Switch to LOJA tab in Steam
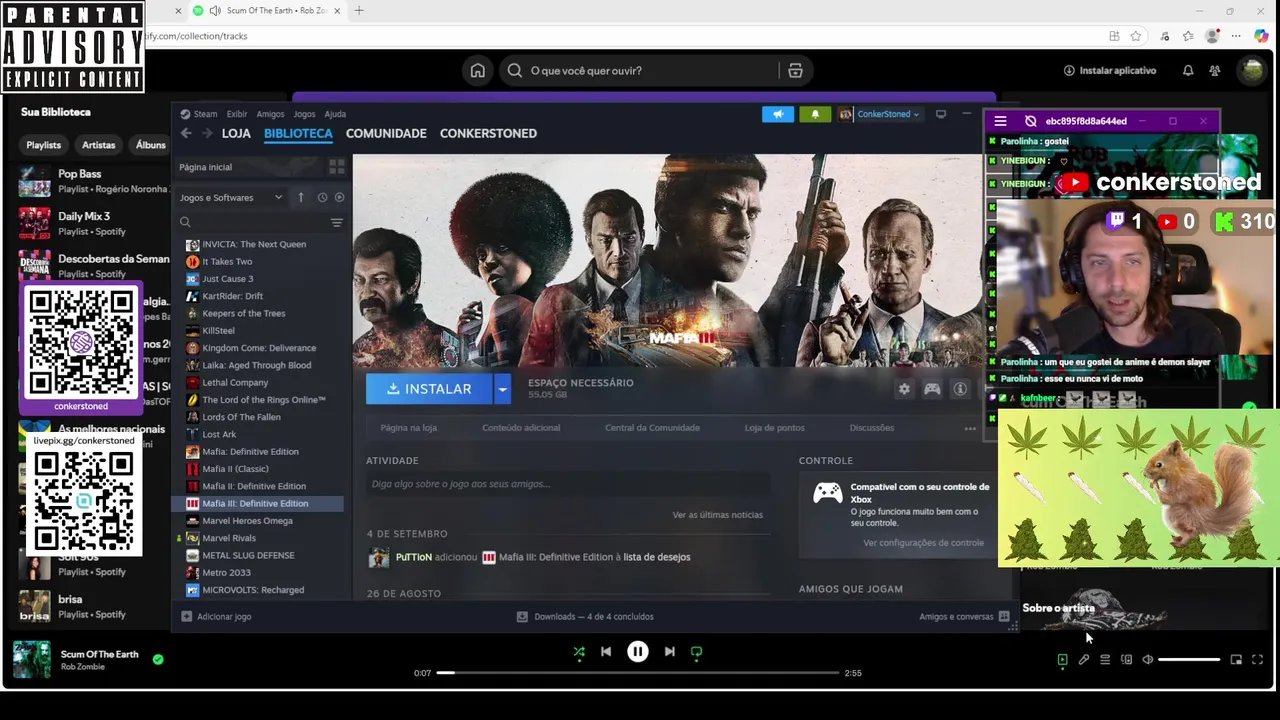This screenshot has width=1280, height=720. (x=236, y=133)
